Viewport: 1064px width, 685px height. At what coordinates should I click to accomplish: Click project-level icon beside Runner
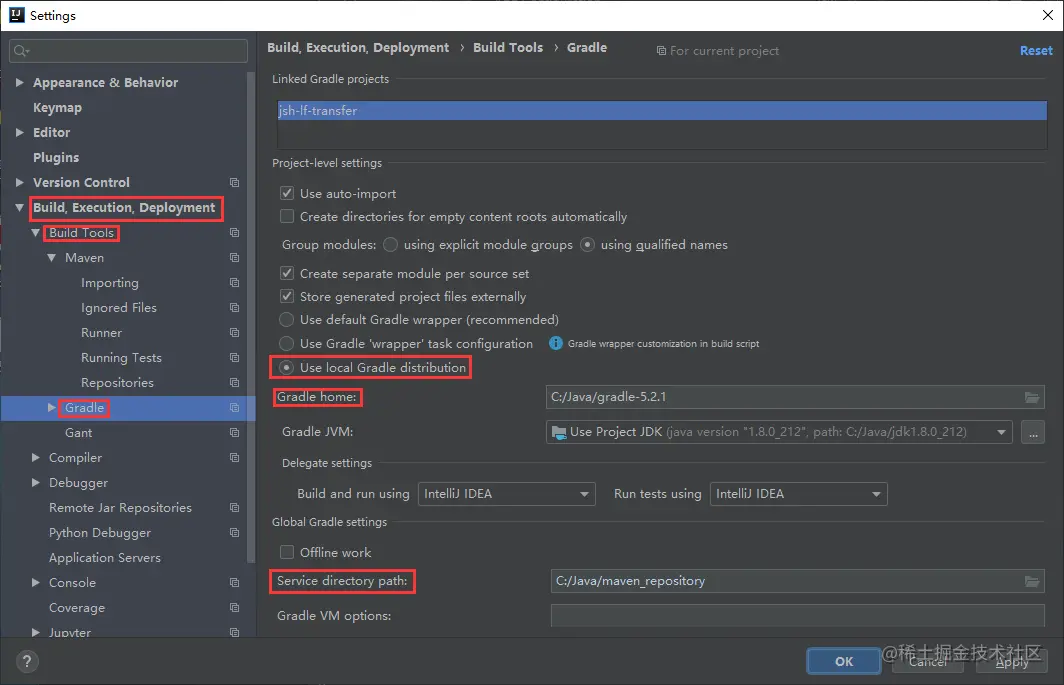click(x=234, y=333)
